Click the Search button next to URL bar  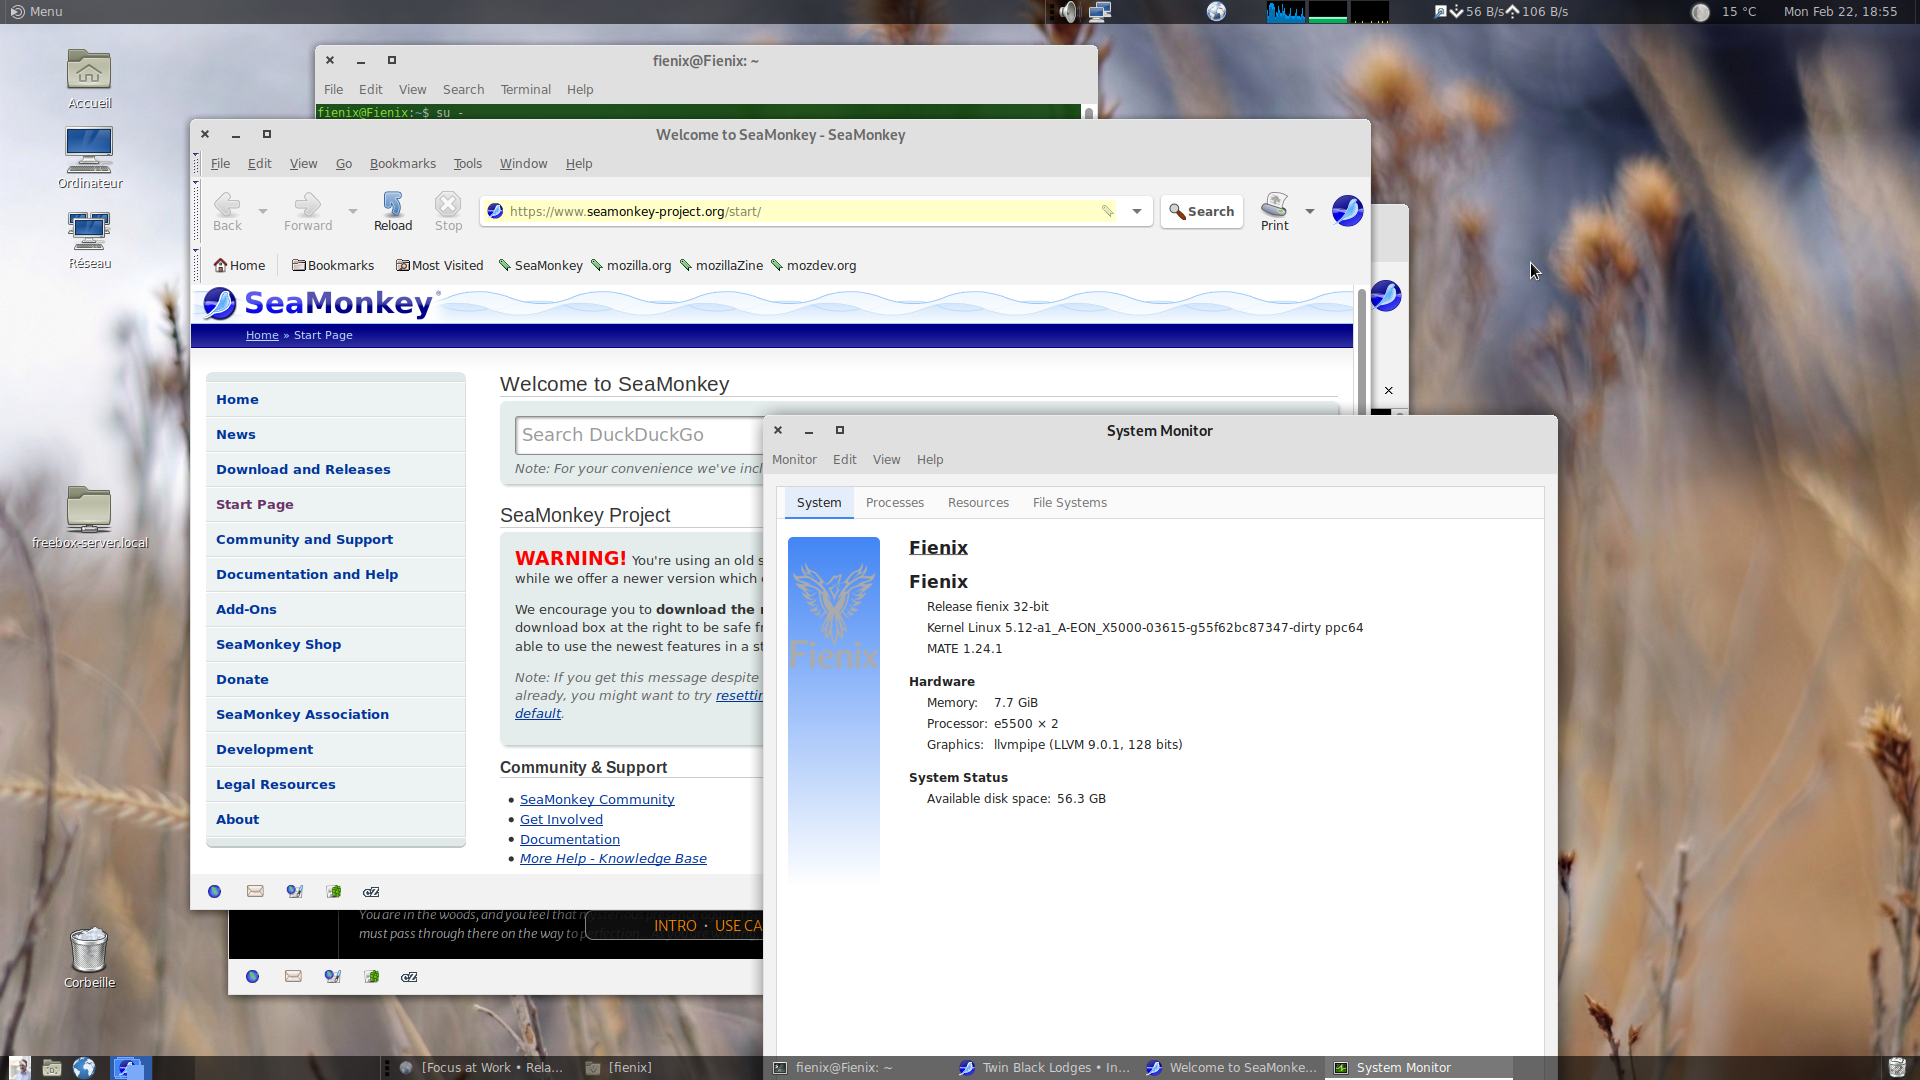(1201, 211)
